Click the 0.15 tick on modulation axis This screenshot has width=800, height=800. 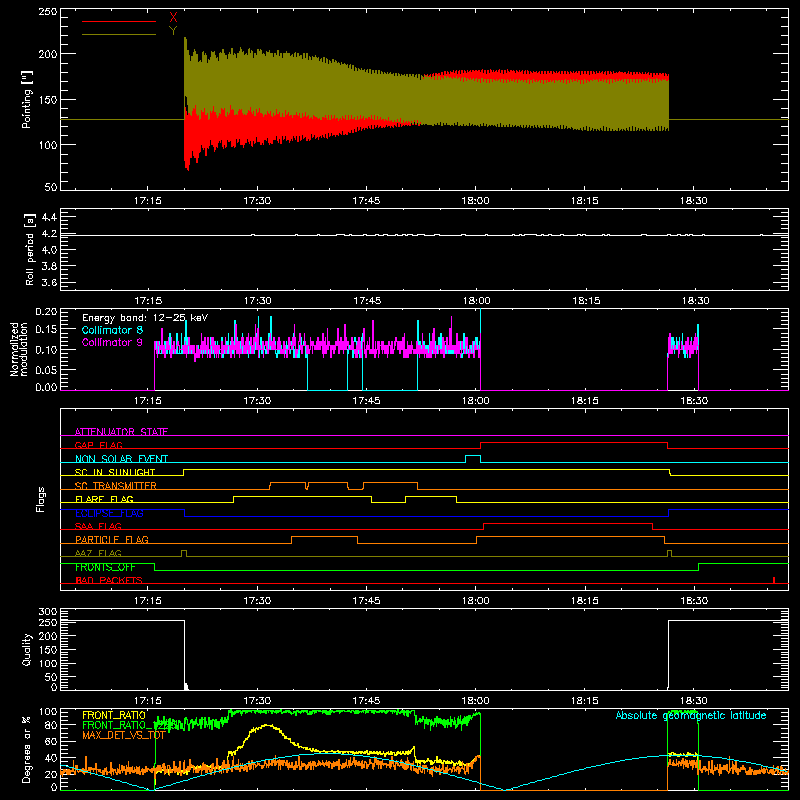(46, 330)
